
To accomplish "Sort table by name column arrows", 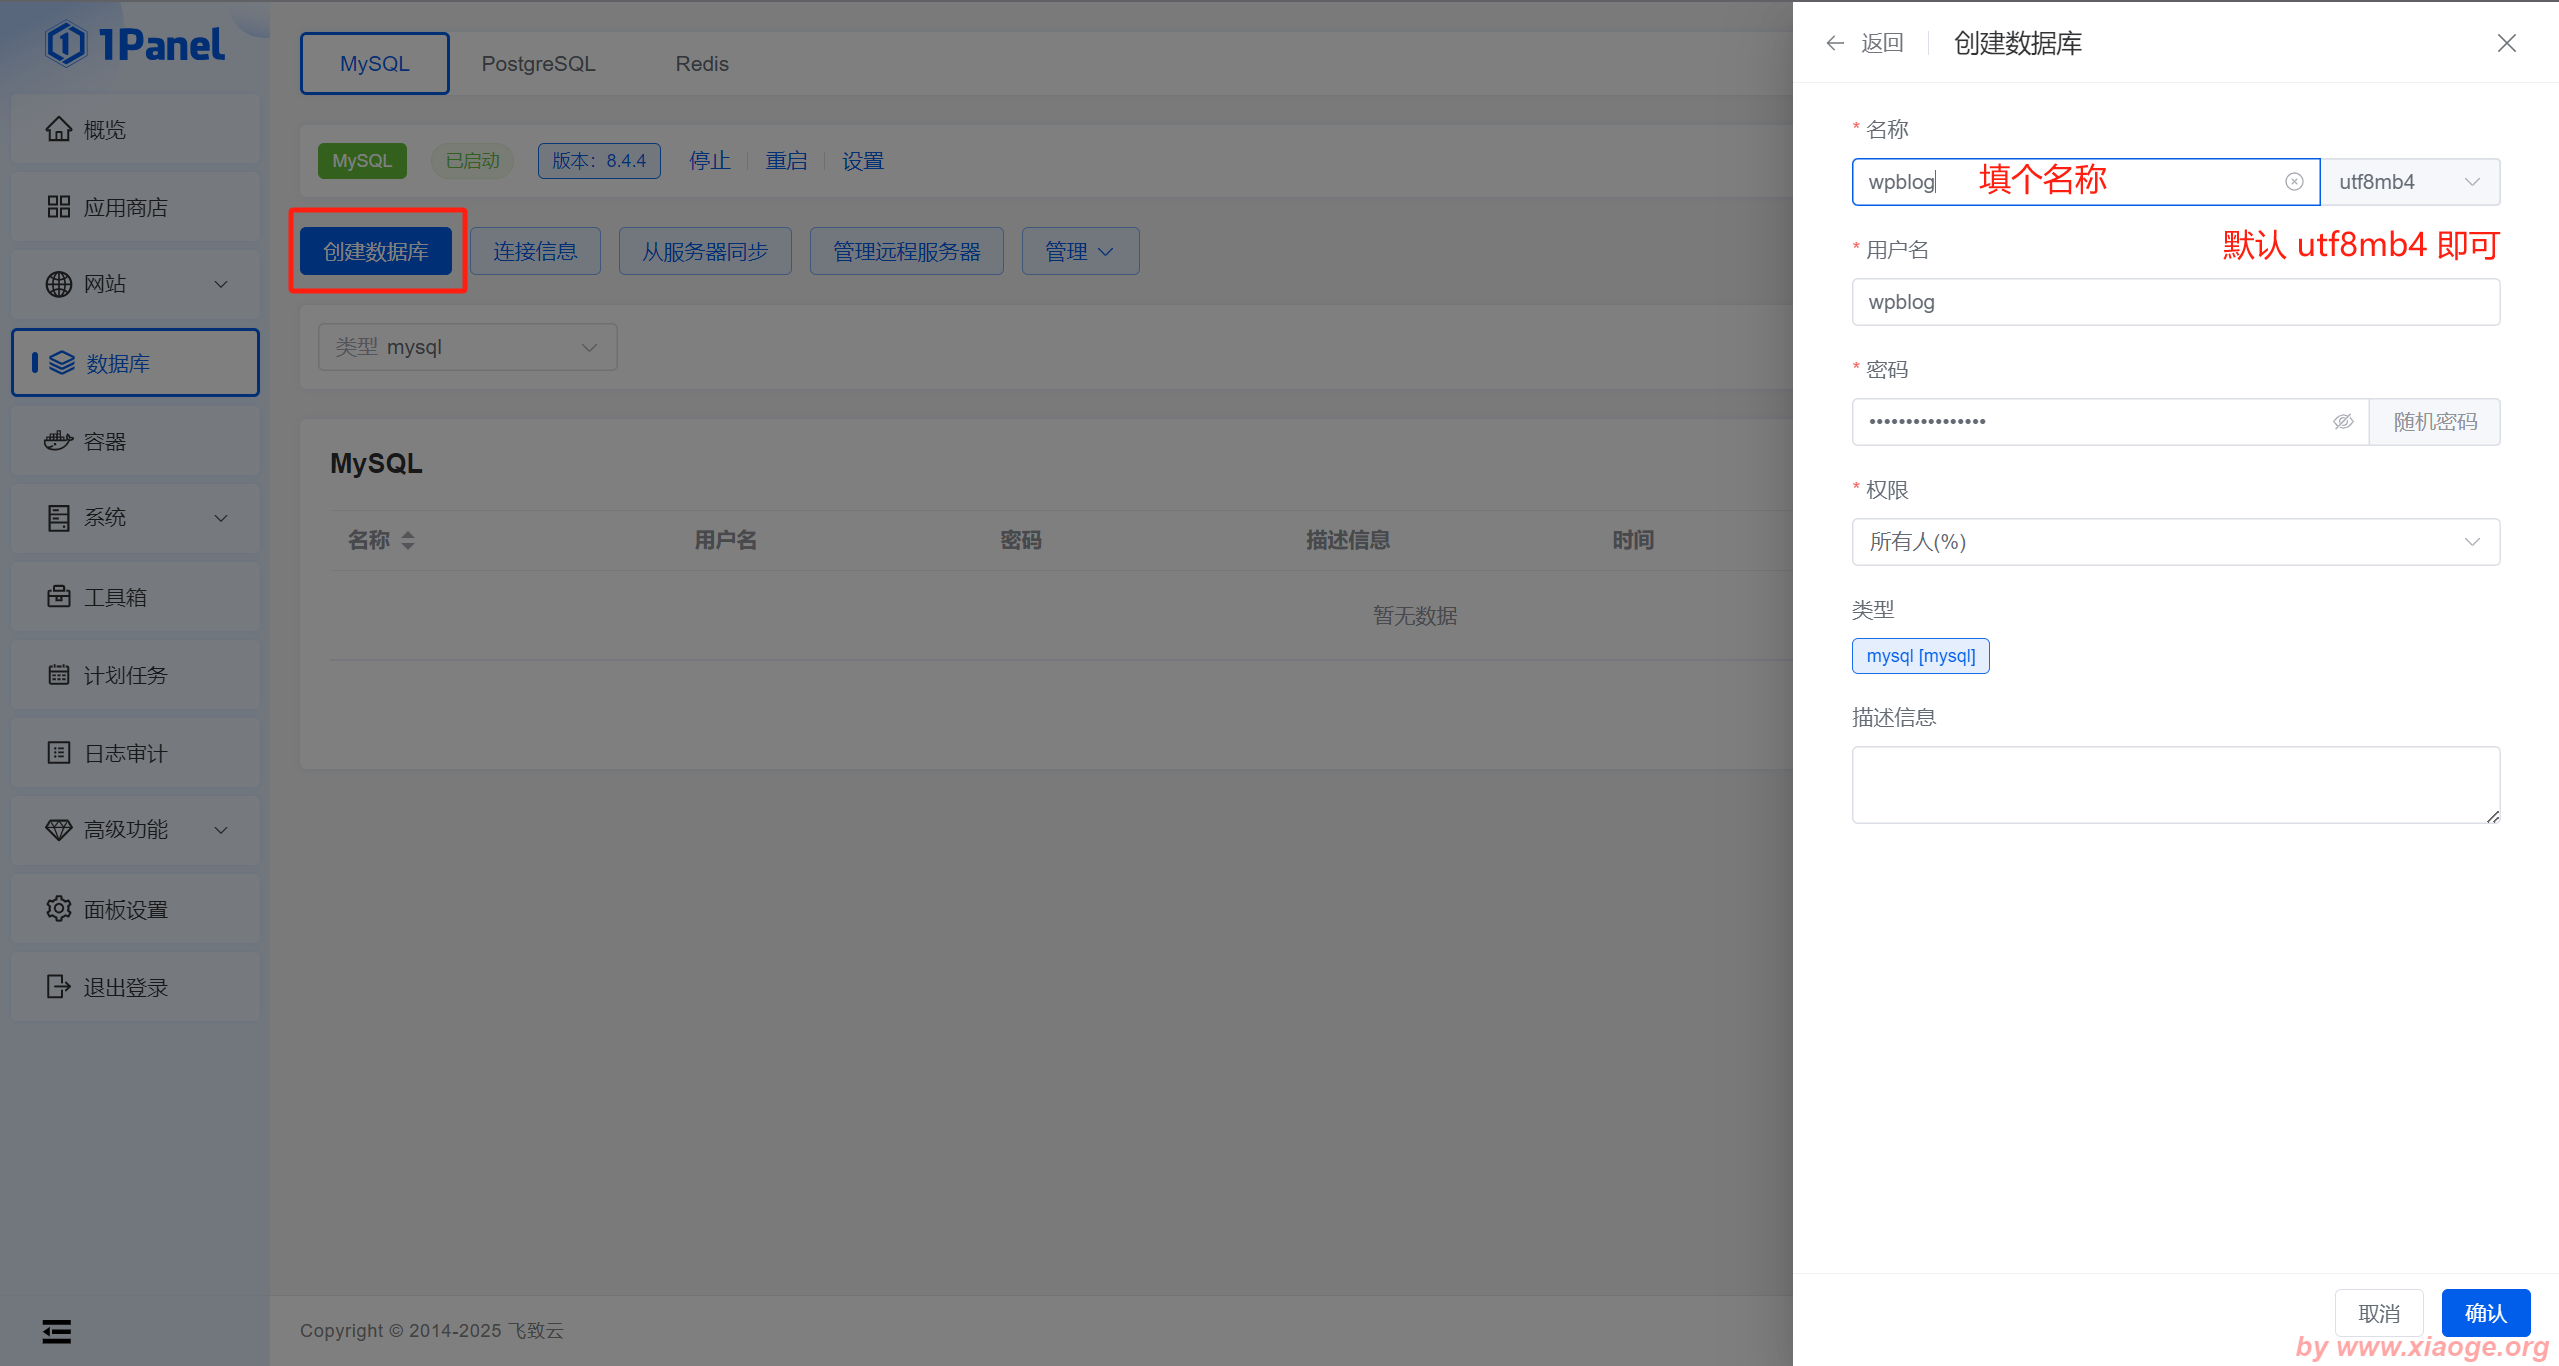I will pyautogui.click(x=408, y=541).
